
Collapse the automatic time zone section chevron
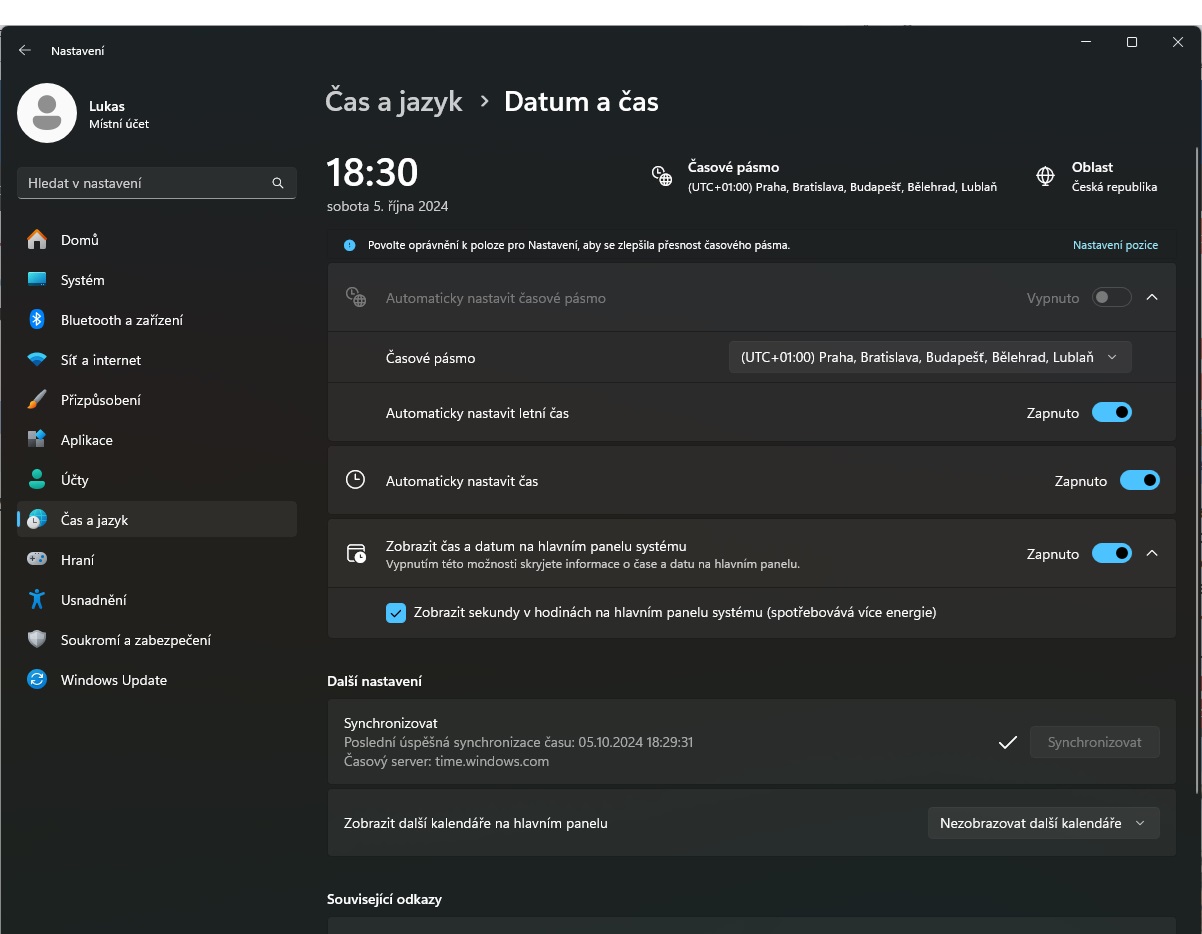tap(1152, 297)
